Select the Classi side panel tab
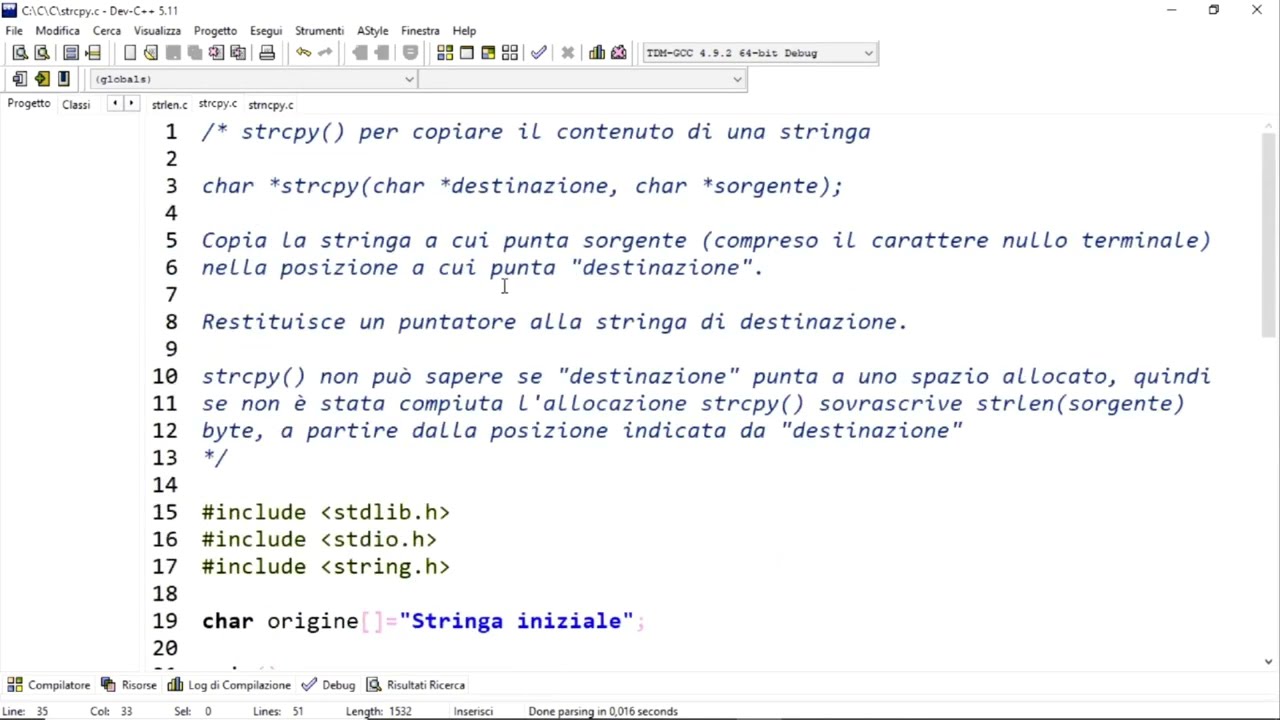1280x720 pixels. [76, 105]
